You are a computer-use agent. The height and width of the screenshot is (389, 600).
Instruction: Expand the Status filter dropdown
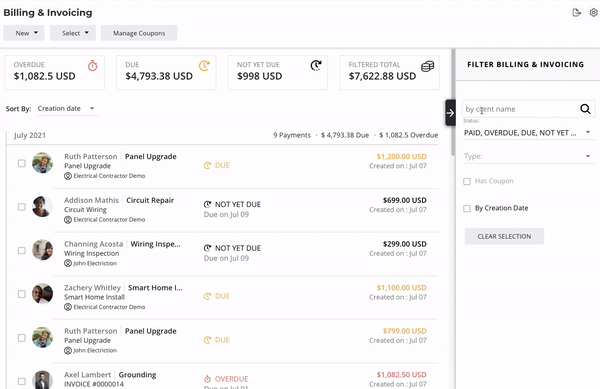click(528, 133)
